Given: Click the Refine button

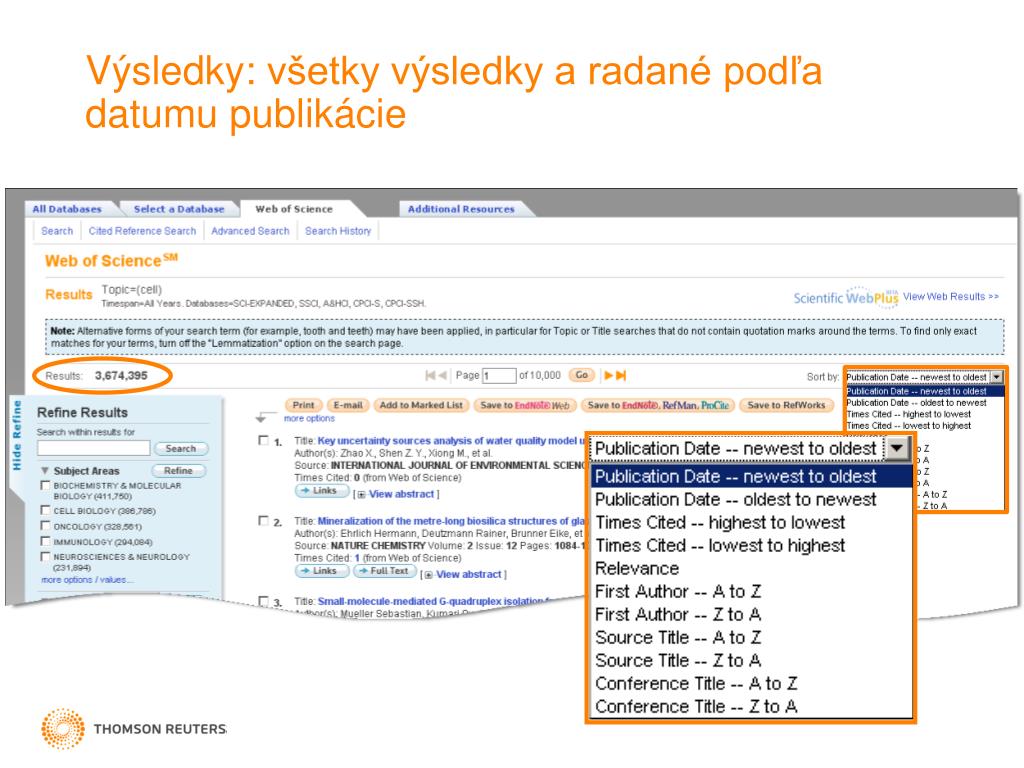Looking at the screenshot, I should pos(178,471).
